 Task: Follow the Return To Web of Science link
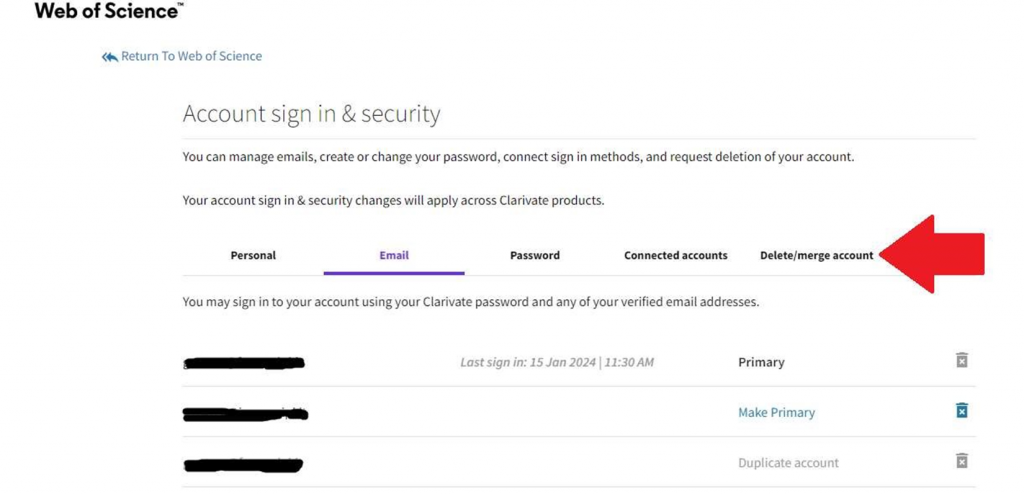(191, 56)
